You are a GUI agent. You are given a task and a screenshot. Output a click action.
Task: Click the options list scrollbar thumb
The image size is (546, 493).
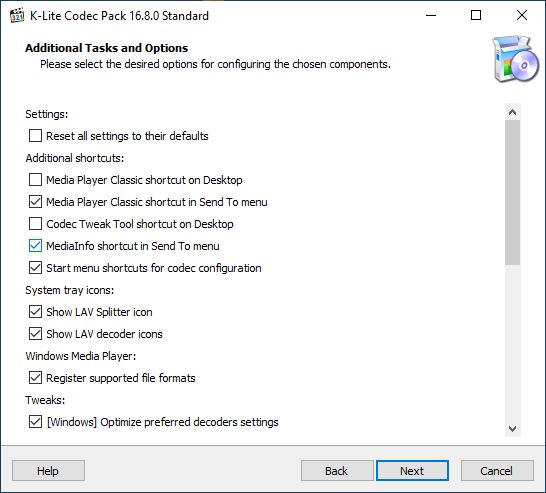[512, 193]
